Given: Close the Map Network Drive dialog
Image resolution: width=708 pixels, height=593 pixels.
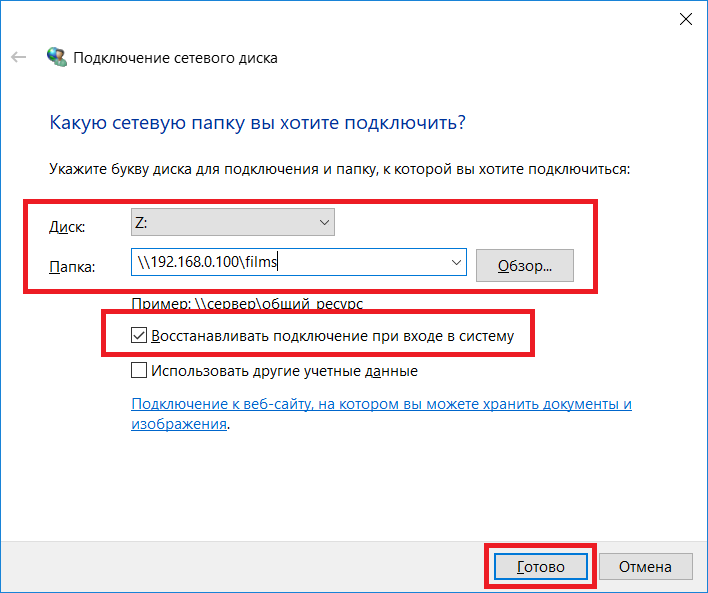Looking at the screenshot, I should 685,19.
